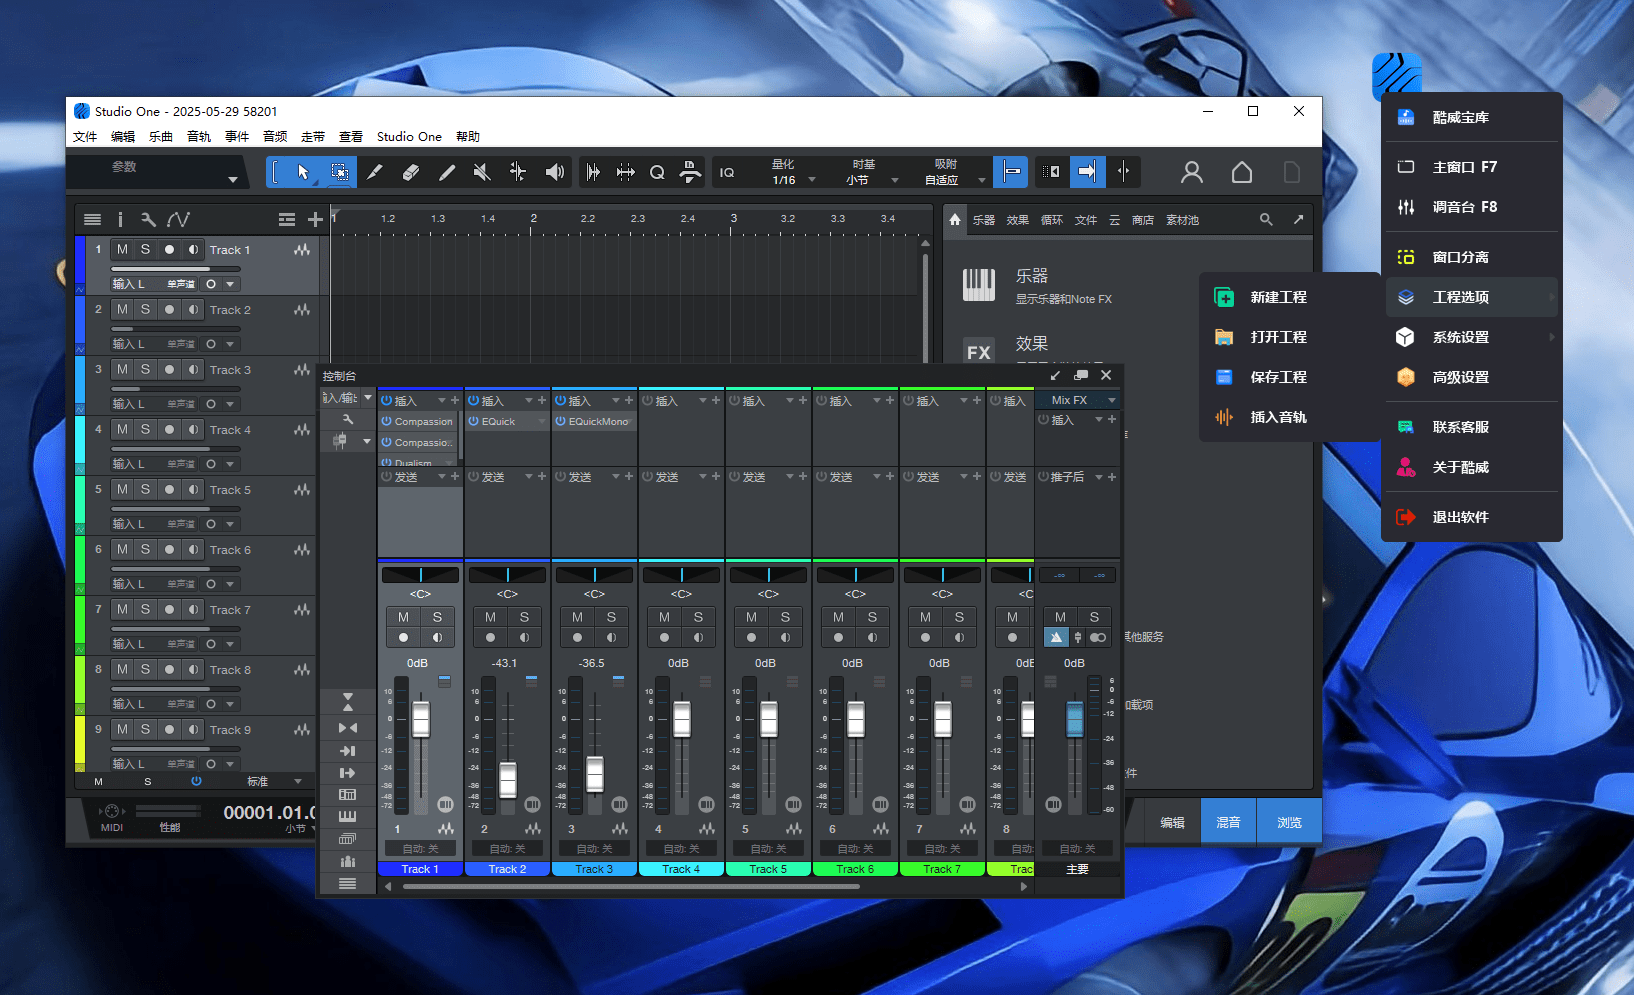Open track list wrench options

(x=148, y=219)
